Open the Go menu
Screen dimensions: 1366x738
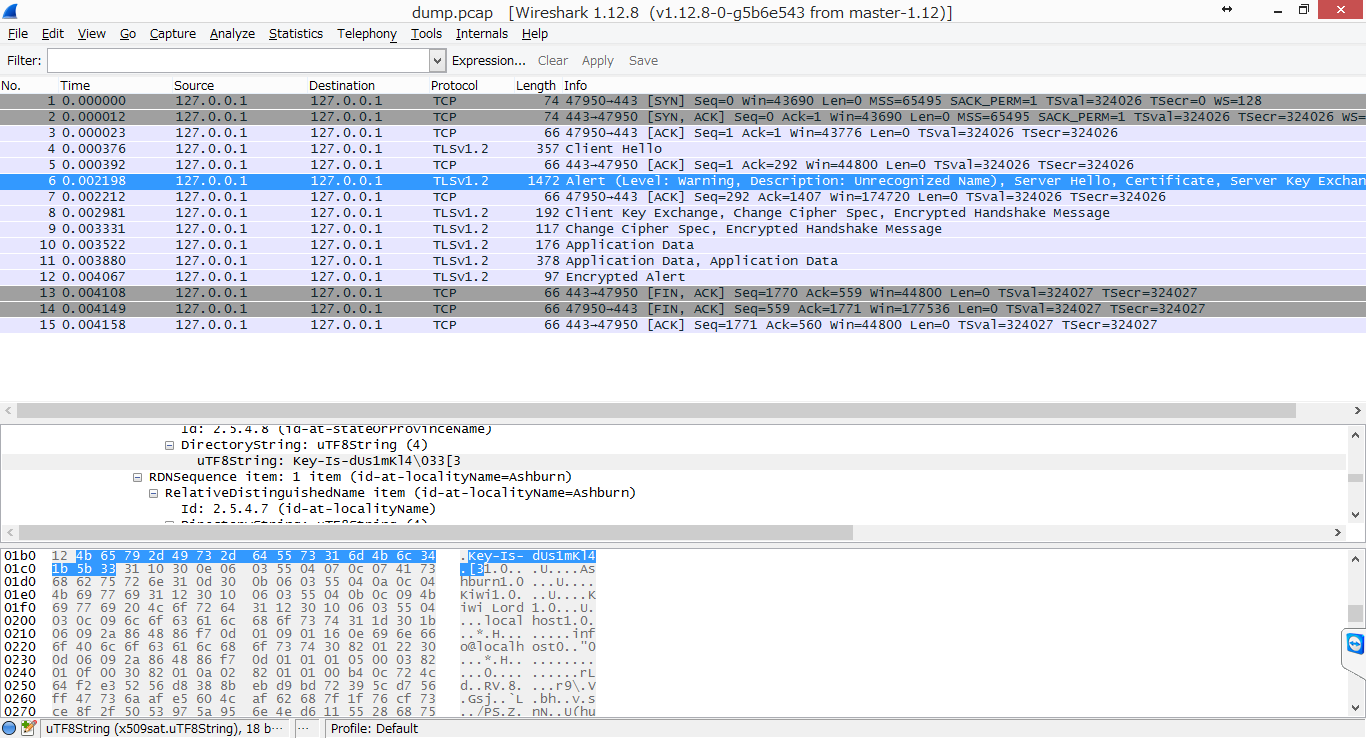(128, 33)
